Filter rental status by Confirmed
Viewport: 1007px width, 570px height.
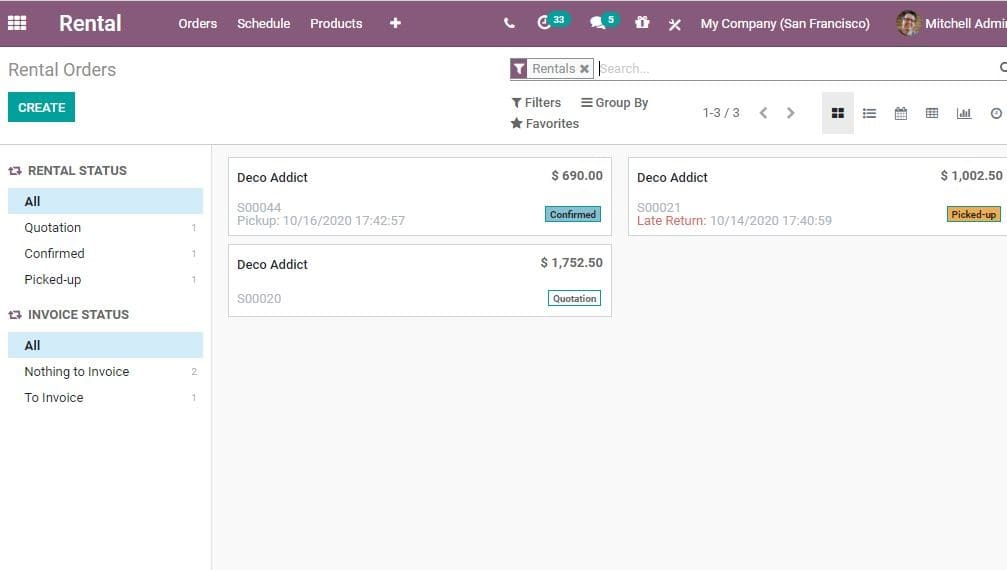pyautogui.click(x=105, y=254)
